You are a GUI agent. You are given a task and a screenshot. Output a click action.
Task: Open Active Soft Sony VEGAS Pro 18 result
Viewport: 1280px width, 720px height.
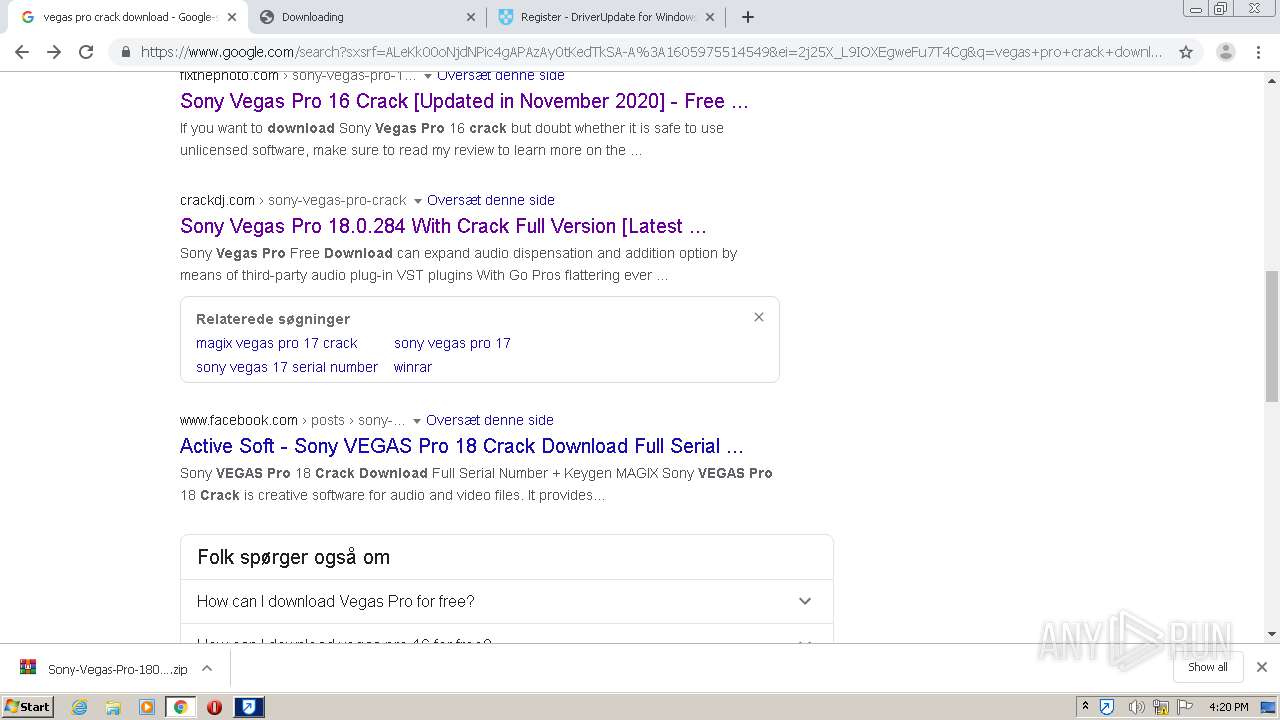point(461,446)
